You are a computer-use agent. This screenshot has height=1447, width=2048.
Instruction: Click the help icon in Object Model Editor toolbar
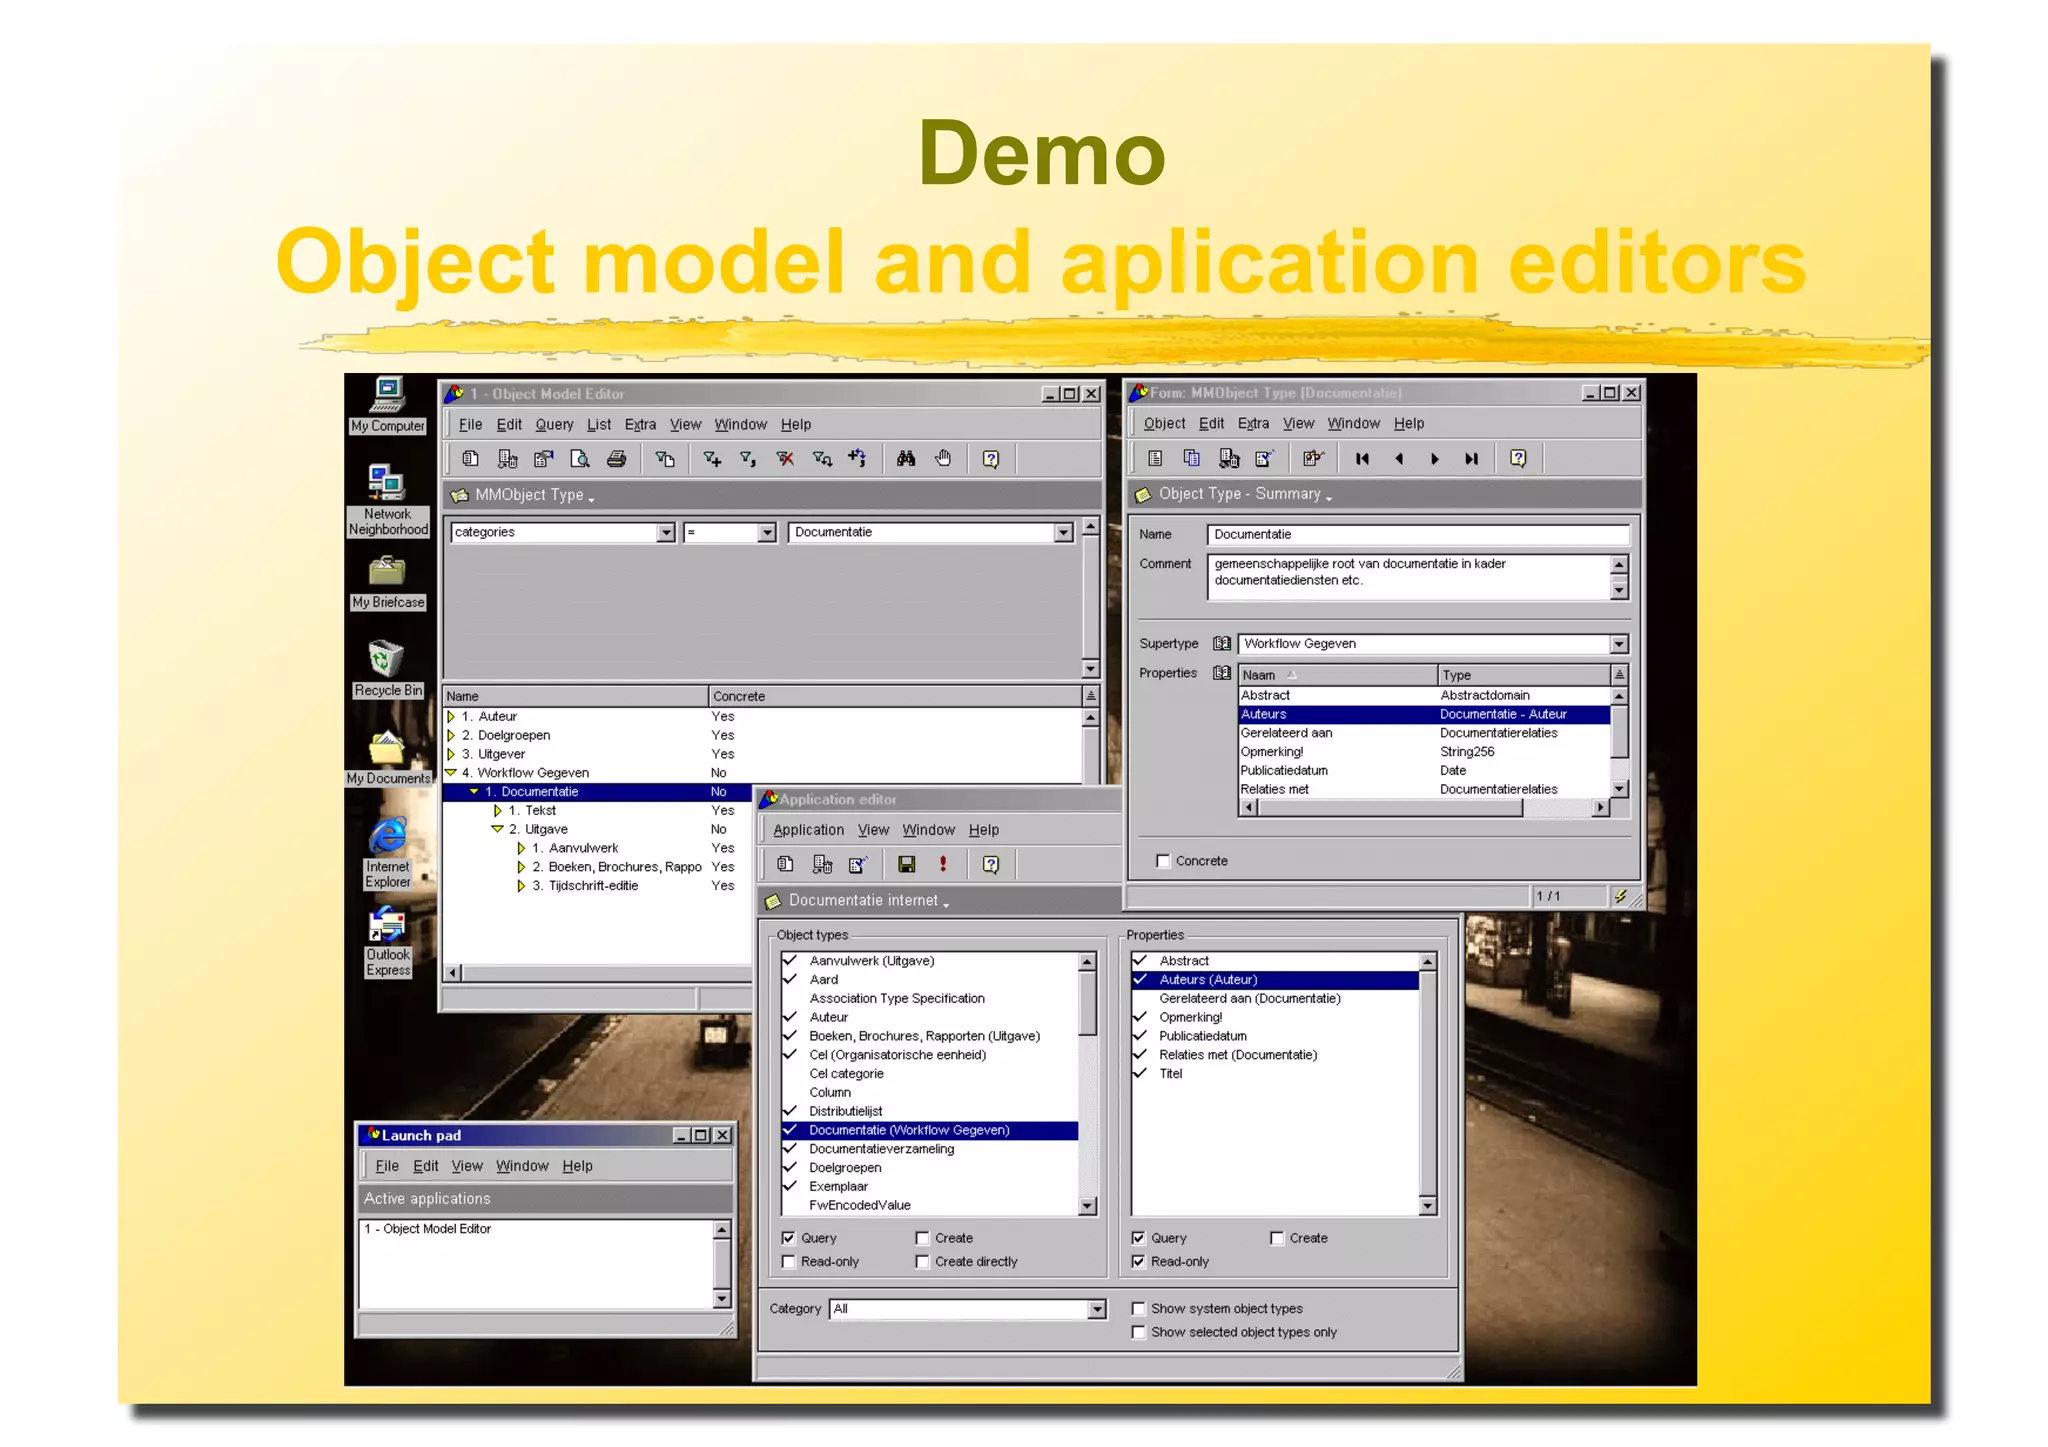tap(991, 459)
